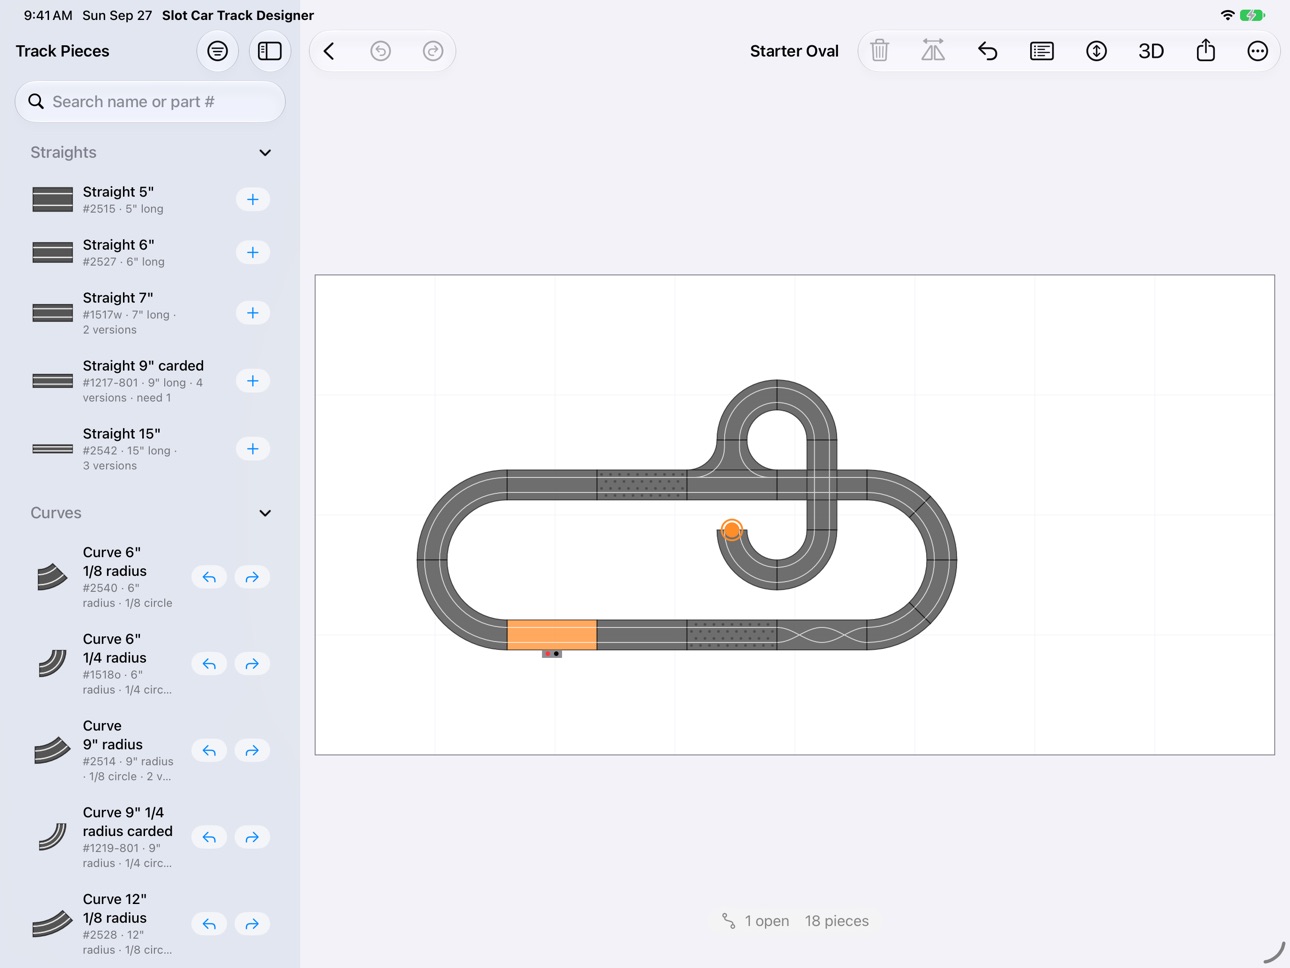Select the dotted track piece on top straight
This screenshot has height=968, width=1290.
[642, 485]
